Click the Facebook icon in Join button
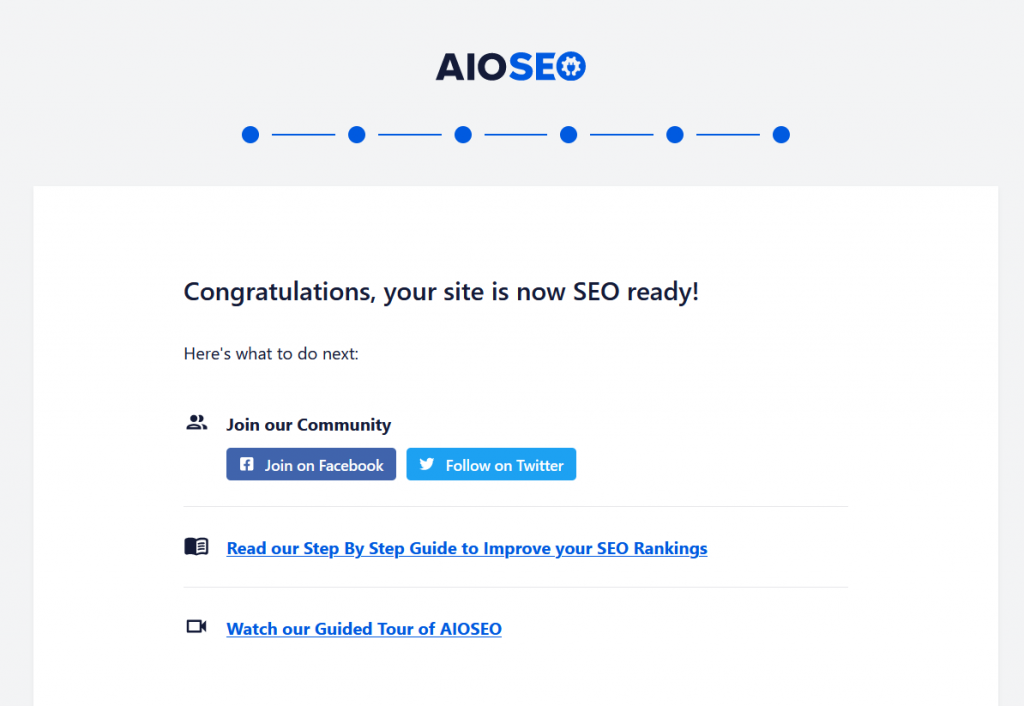 (x=246, y=464)
